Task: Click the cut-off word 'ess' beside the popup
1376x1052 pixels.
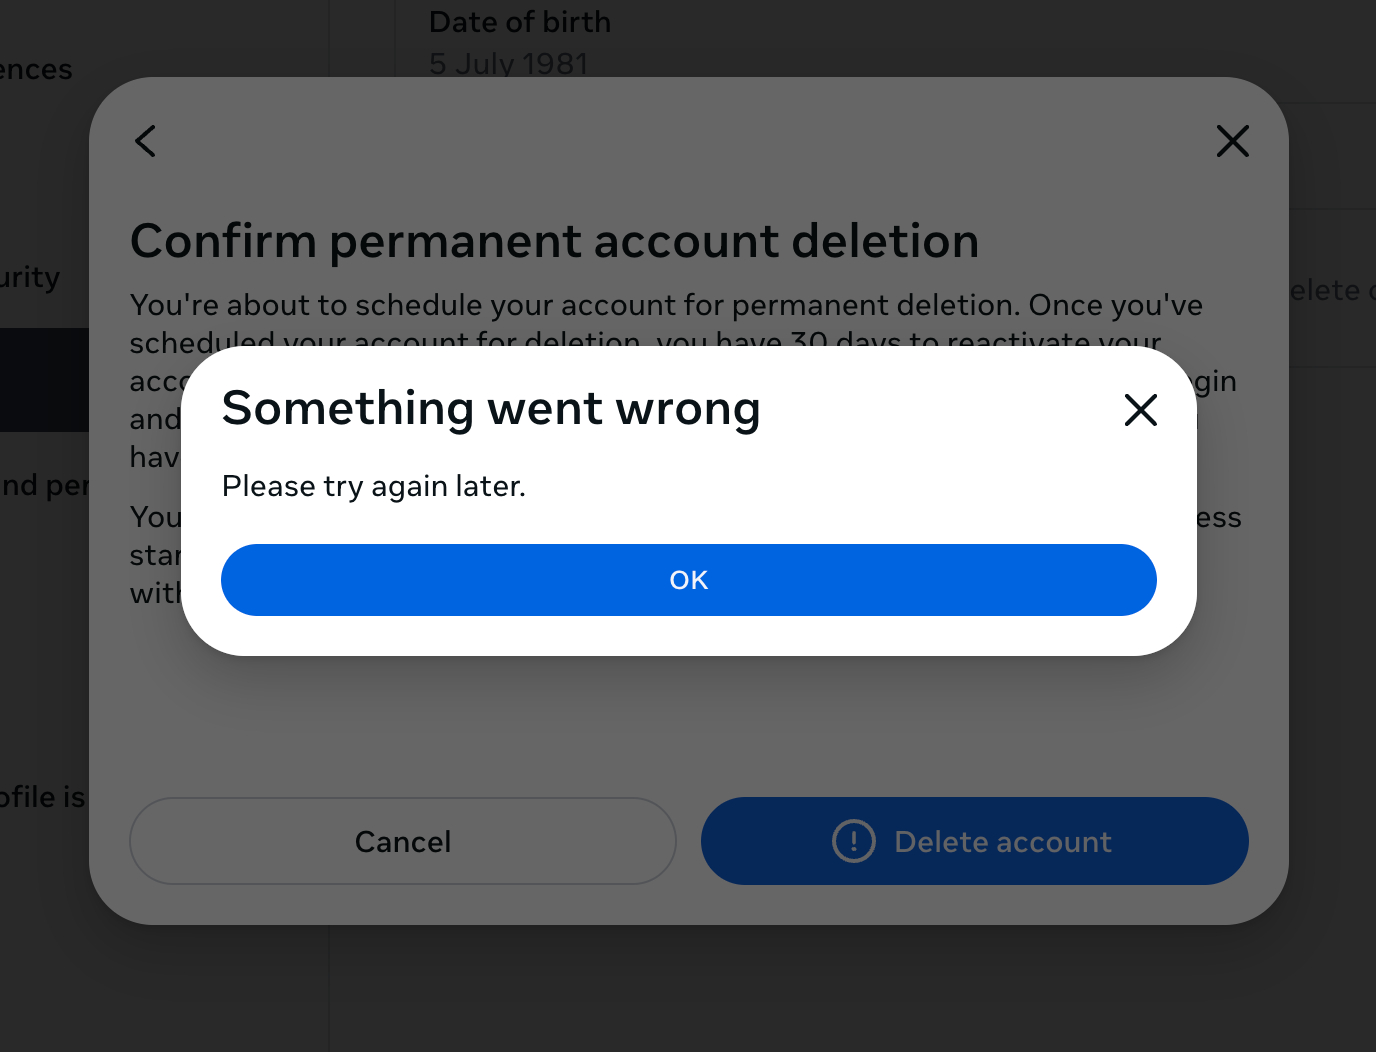Action: point(1219,518)
